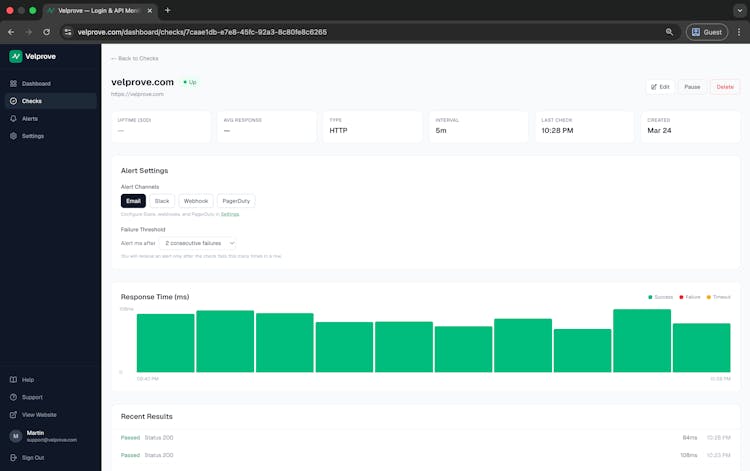Enable the PagerDuty alert channel

[236, 201]
